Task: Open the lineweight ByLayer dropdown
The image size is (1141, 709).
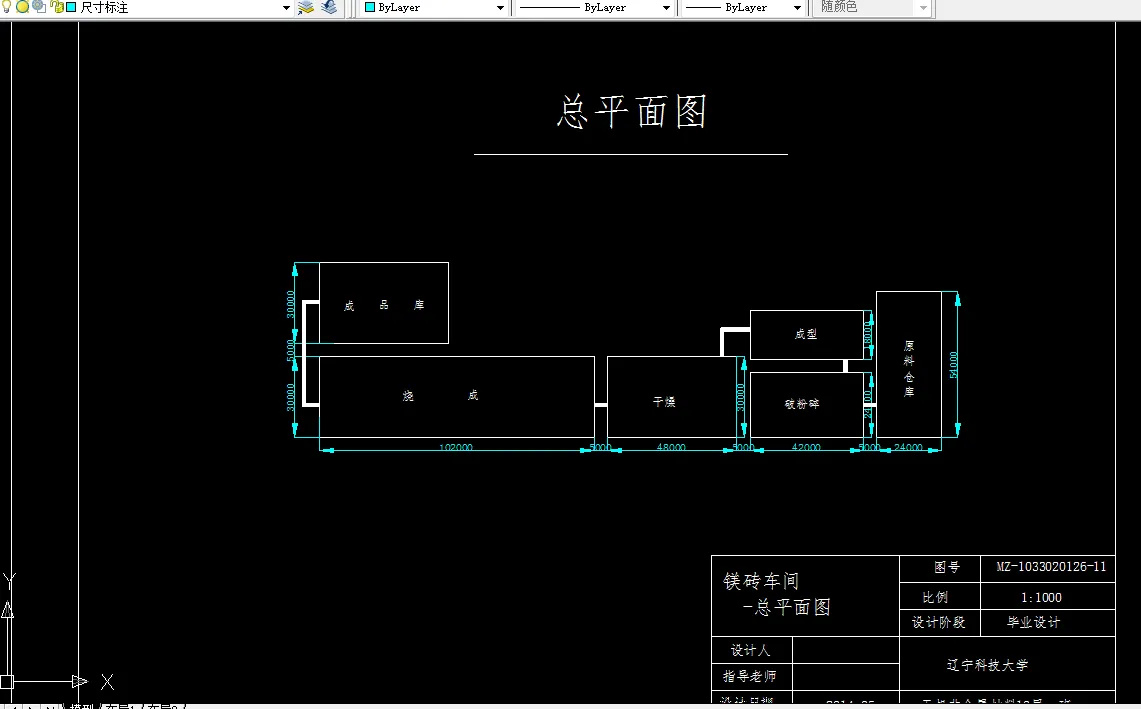Action: point(795,8)
